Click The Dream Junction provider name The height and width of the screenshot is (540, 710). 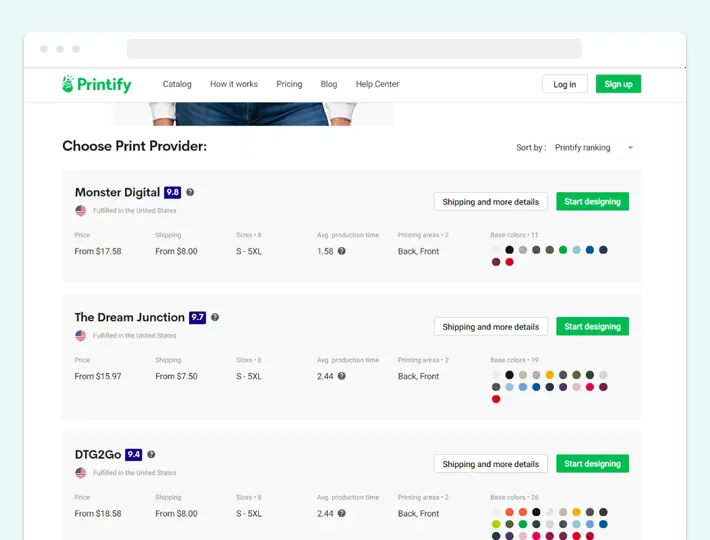pos(130,317)
